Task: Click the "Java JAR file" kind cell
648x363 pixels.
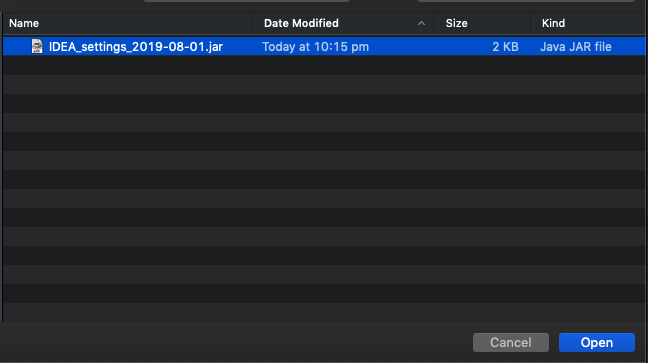Action: pos(576,47)
